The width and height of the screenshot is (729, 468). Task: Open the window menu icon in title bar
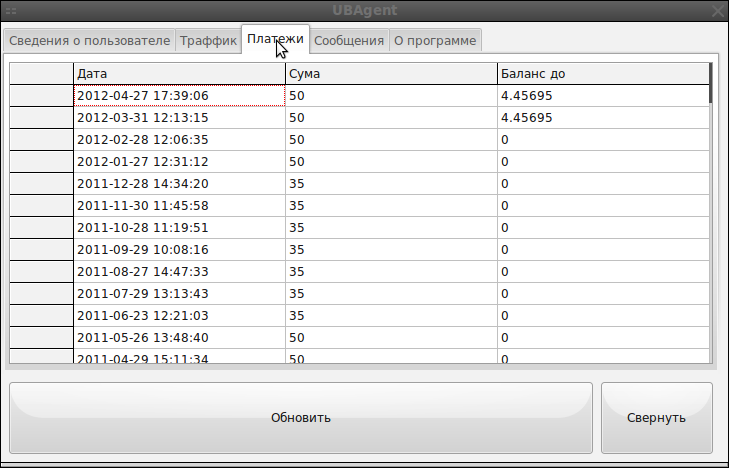[12, 10]
